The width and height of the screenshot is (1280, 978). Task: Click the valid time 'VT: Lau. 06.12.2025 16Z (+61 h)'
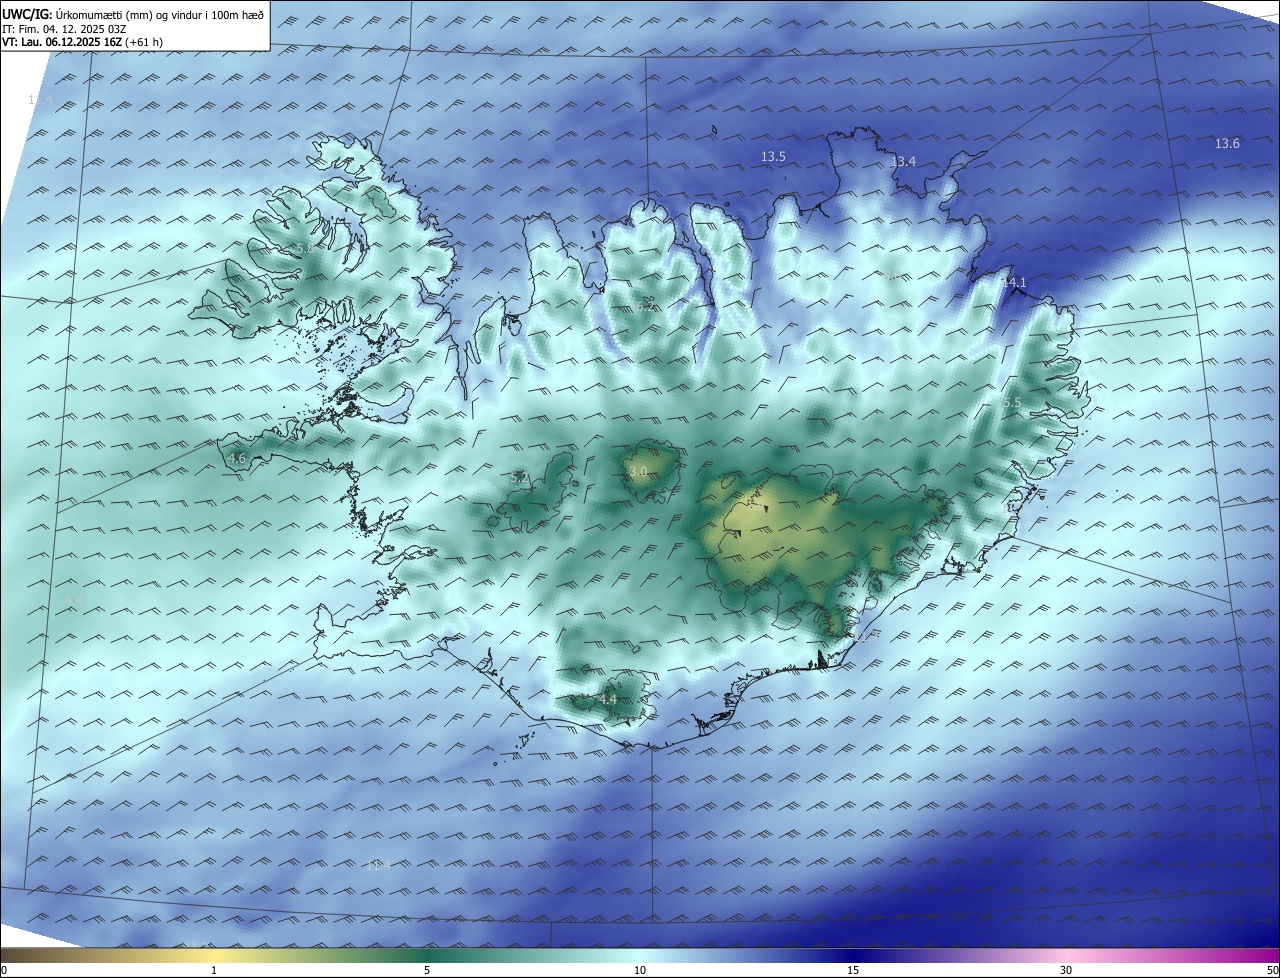82,42
